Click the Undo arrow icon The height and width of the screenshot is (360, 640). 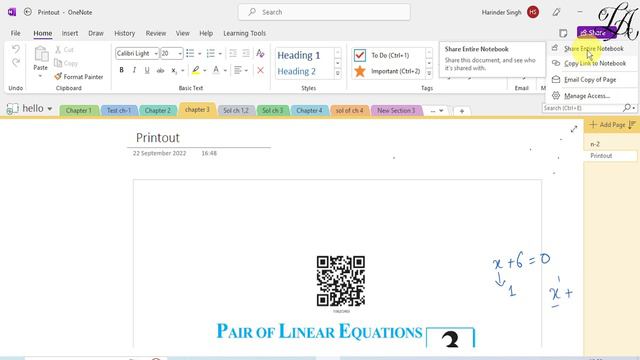16,50
